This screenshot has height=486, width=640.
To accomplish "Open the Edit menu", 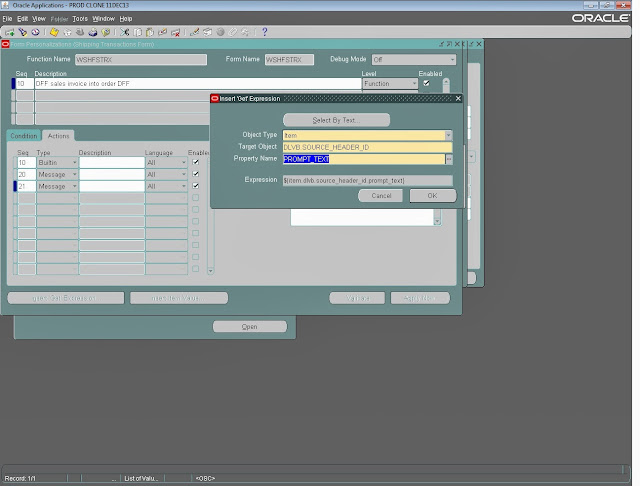I will pyautogui.click(x=22, y=19).
